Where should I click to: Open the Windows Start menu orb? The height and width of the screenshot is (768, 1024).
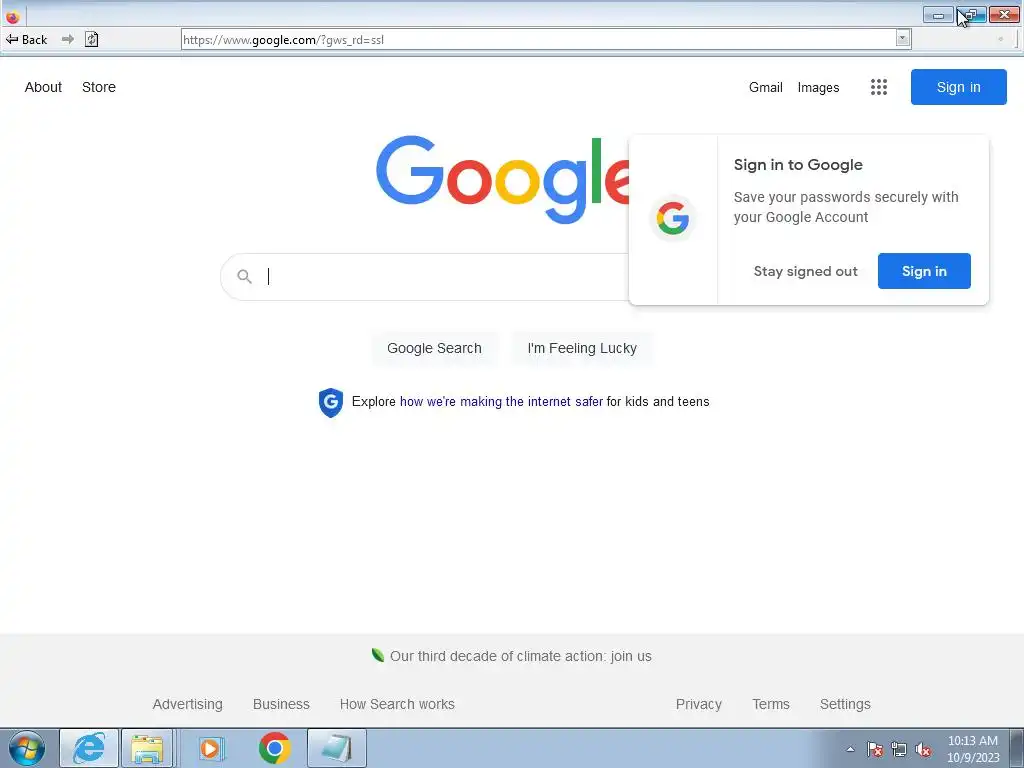[27, 748]
